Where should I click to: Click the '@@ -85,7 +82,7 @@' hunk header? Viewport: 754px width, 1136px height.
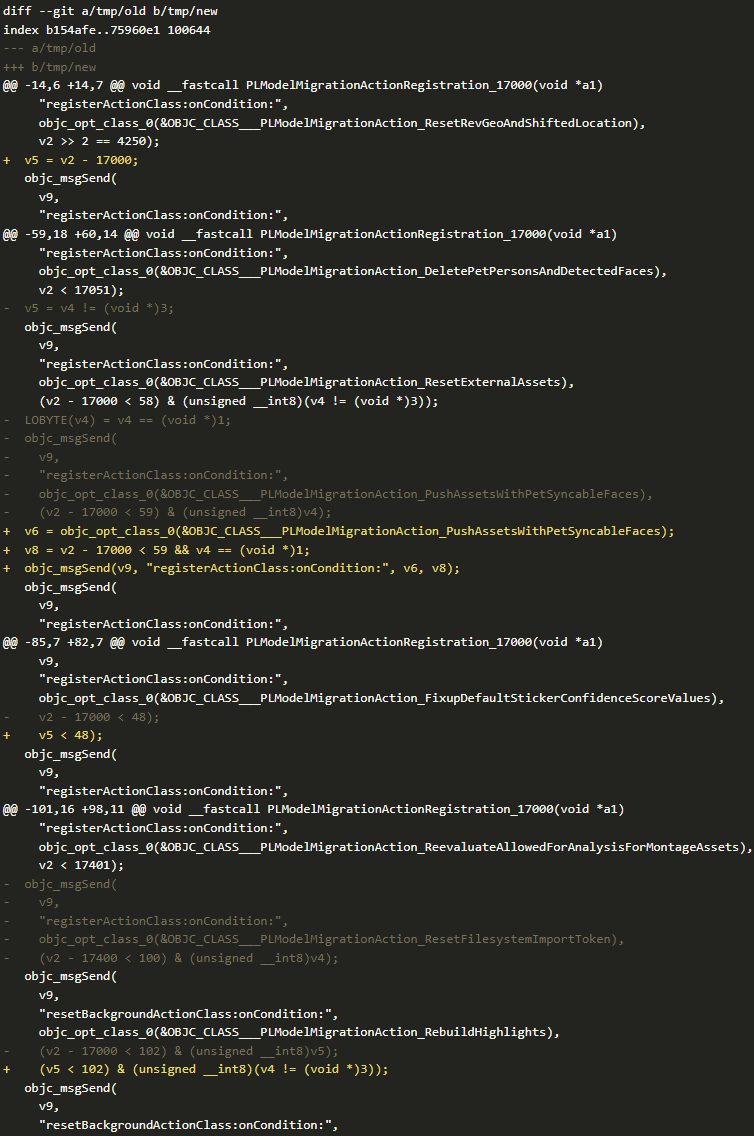click(x=303, y=642)
